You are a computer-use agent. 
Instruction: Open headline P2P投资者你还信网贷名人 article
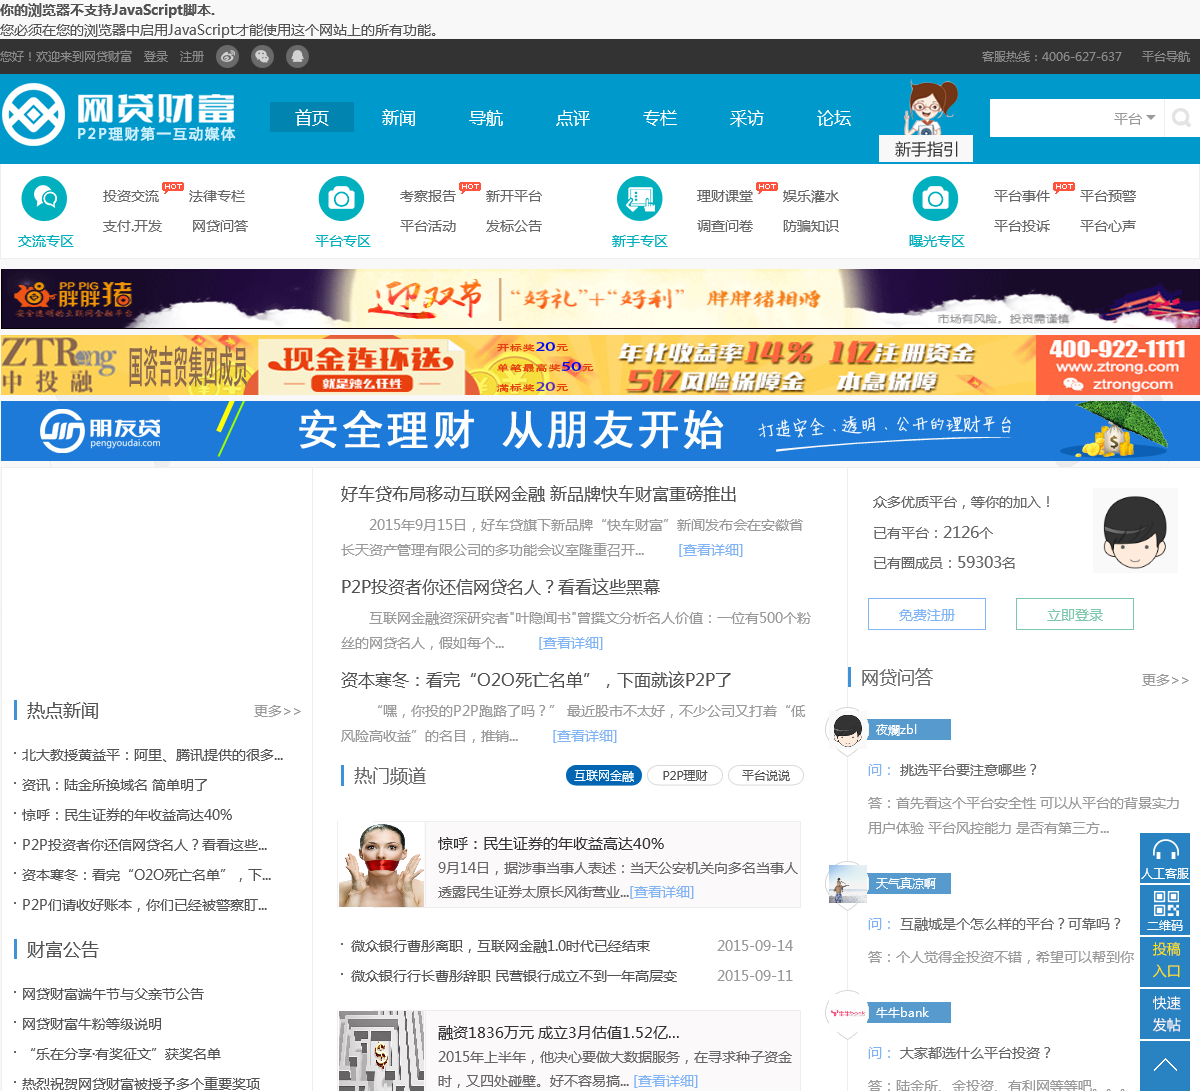[x=501, y=587]
